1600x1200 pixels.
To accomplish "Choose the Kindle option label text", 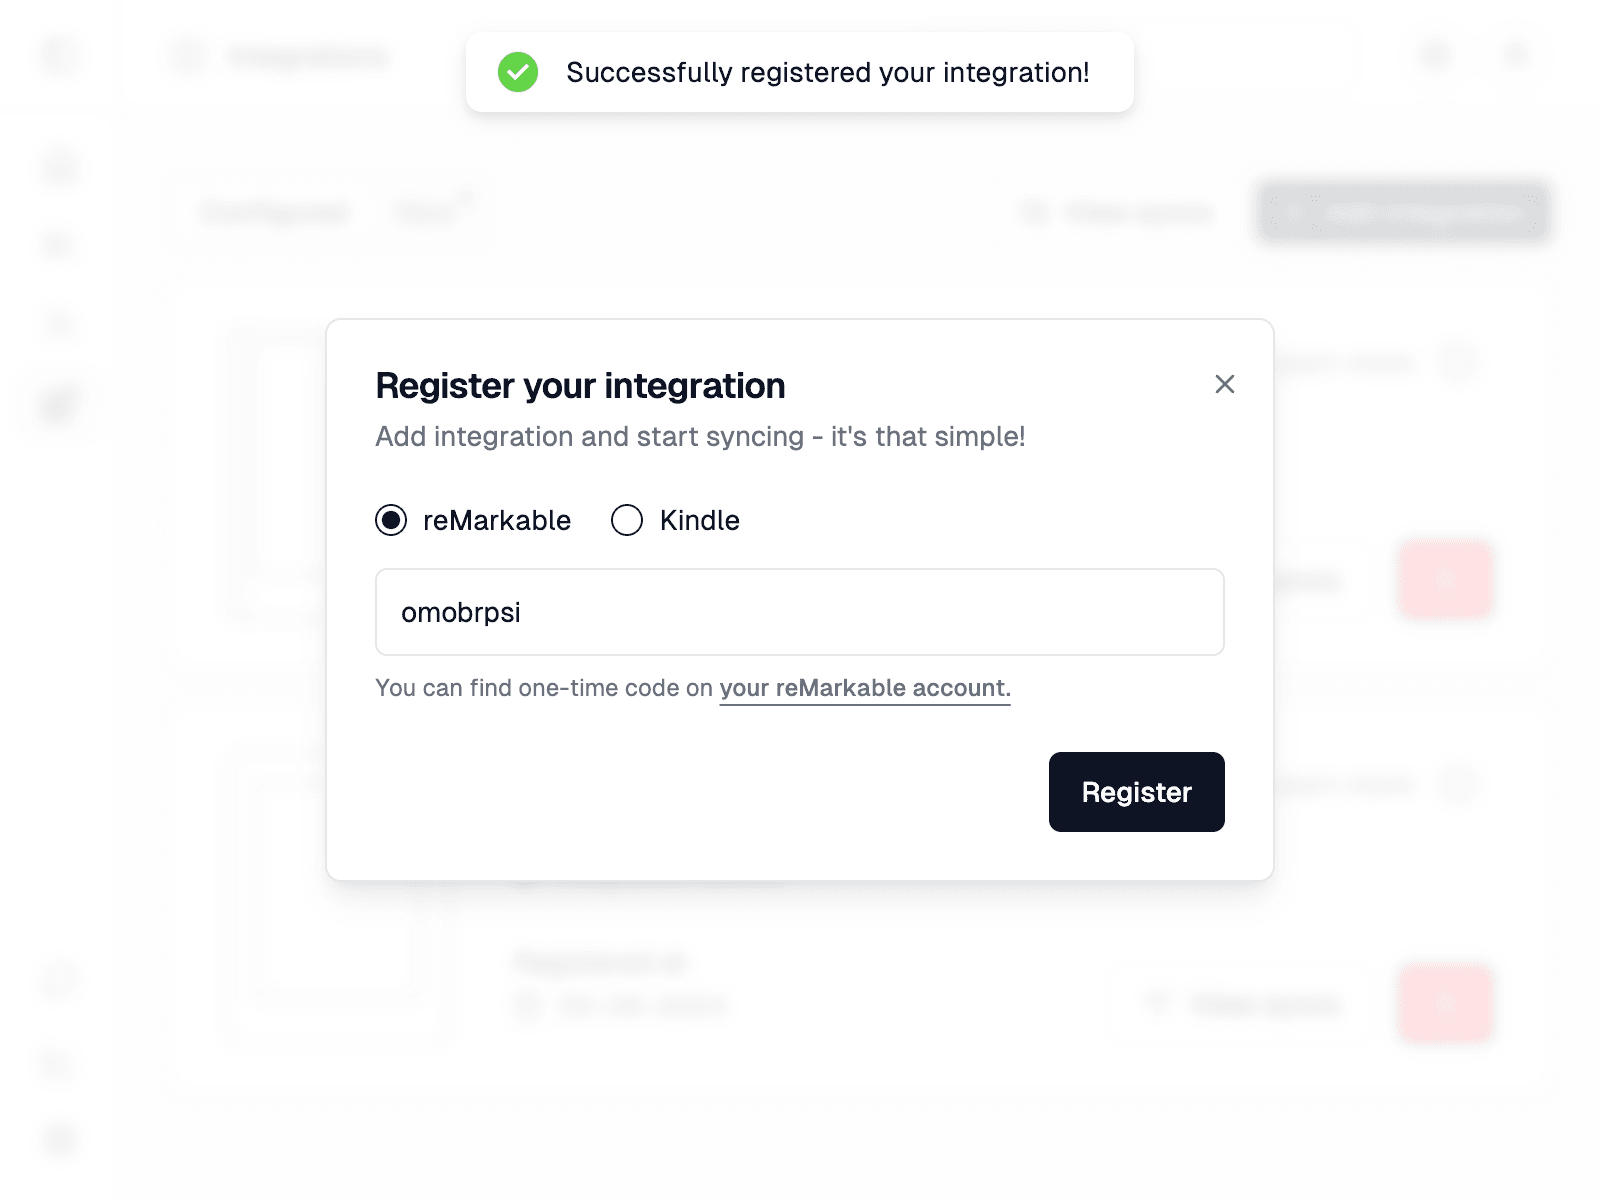I will pos(700,520).
